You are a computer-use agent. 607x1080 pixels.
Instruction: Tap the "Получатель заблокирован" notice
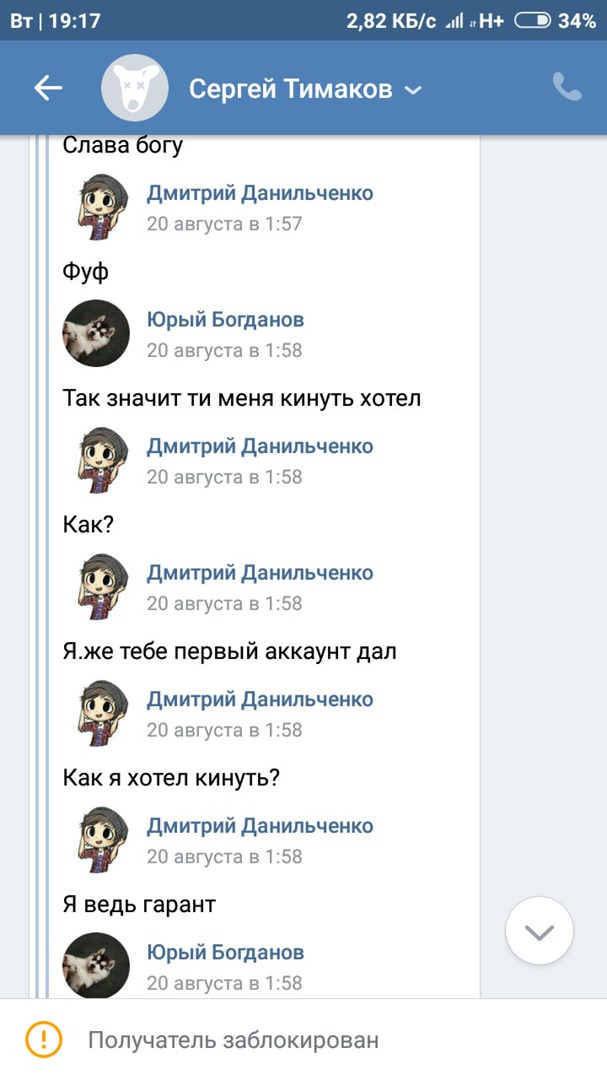[x=233, y=1040]
